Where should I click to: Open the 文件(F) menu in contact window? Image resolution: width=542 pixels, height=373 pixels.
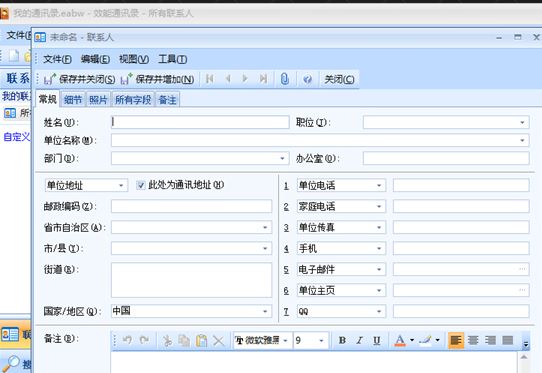tap(57, 59)
